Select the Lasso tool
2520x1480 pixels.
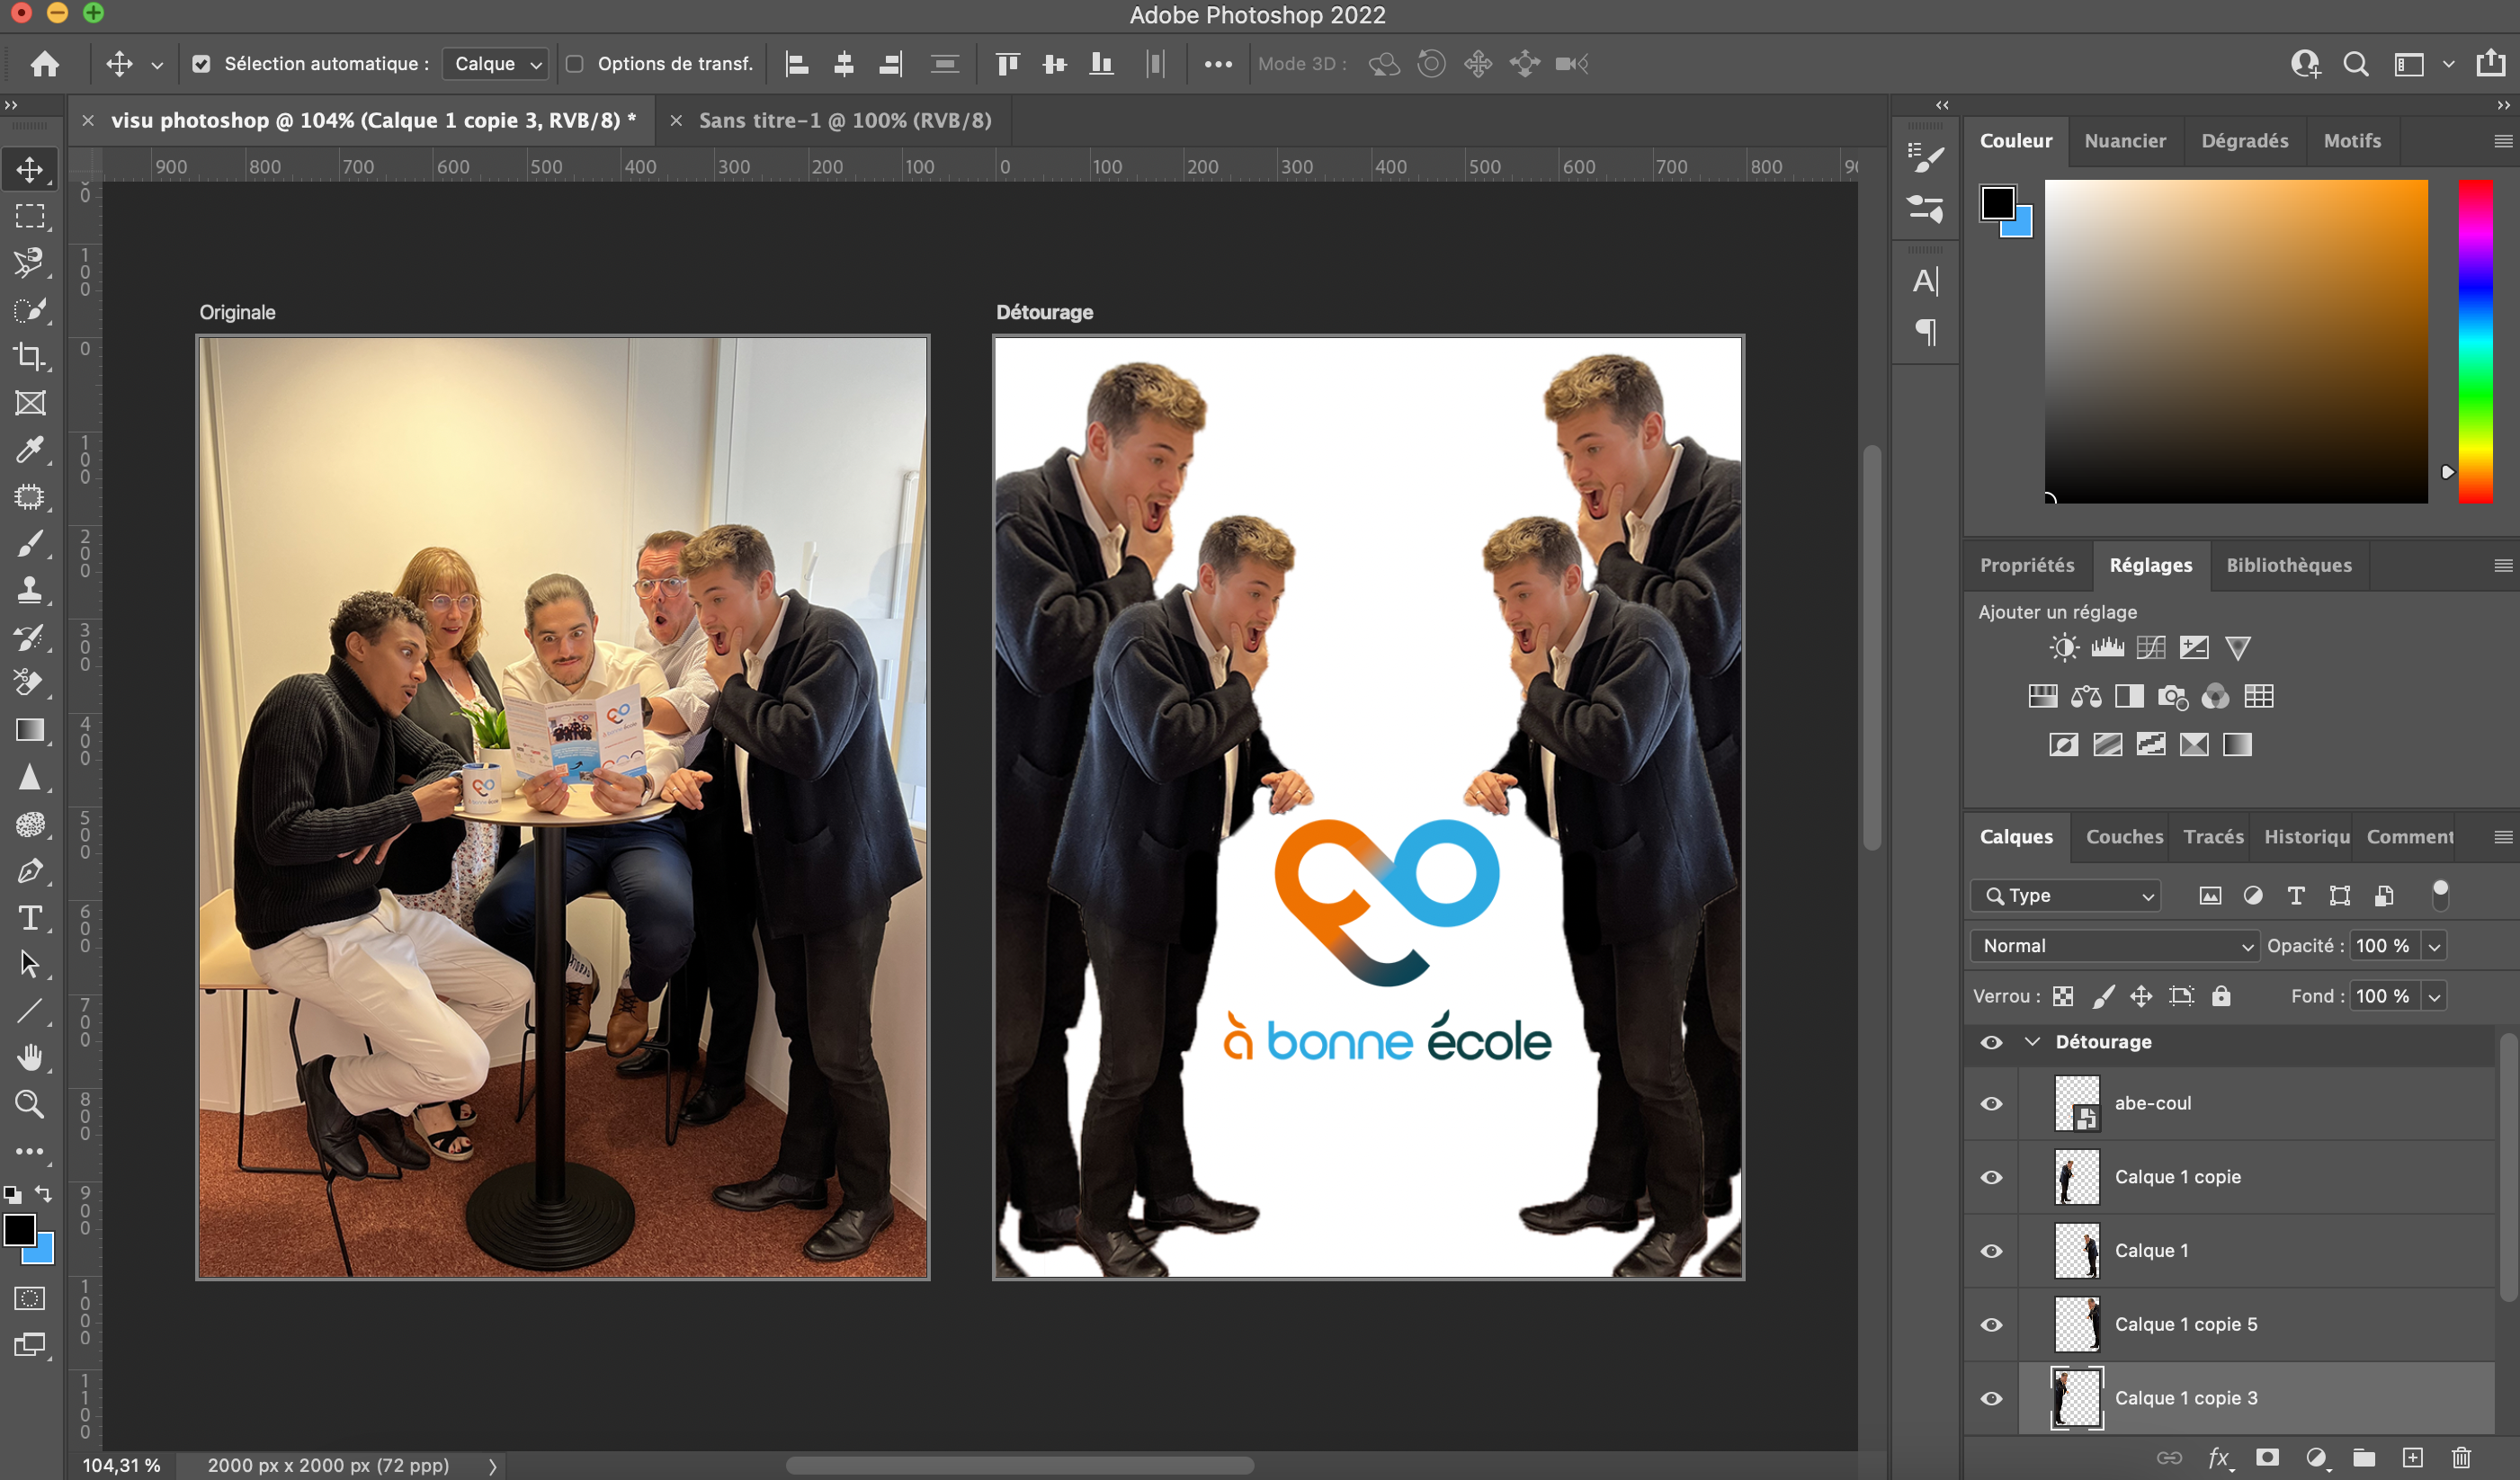pos(30,263)
